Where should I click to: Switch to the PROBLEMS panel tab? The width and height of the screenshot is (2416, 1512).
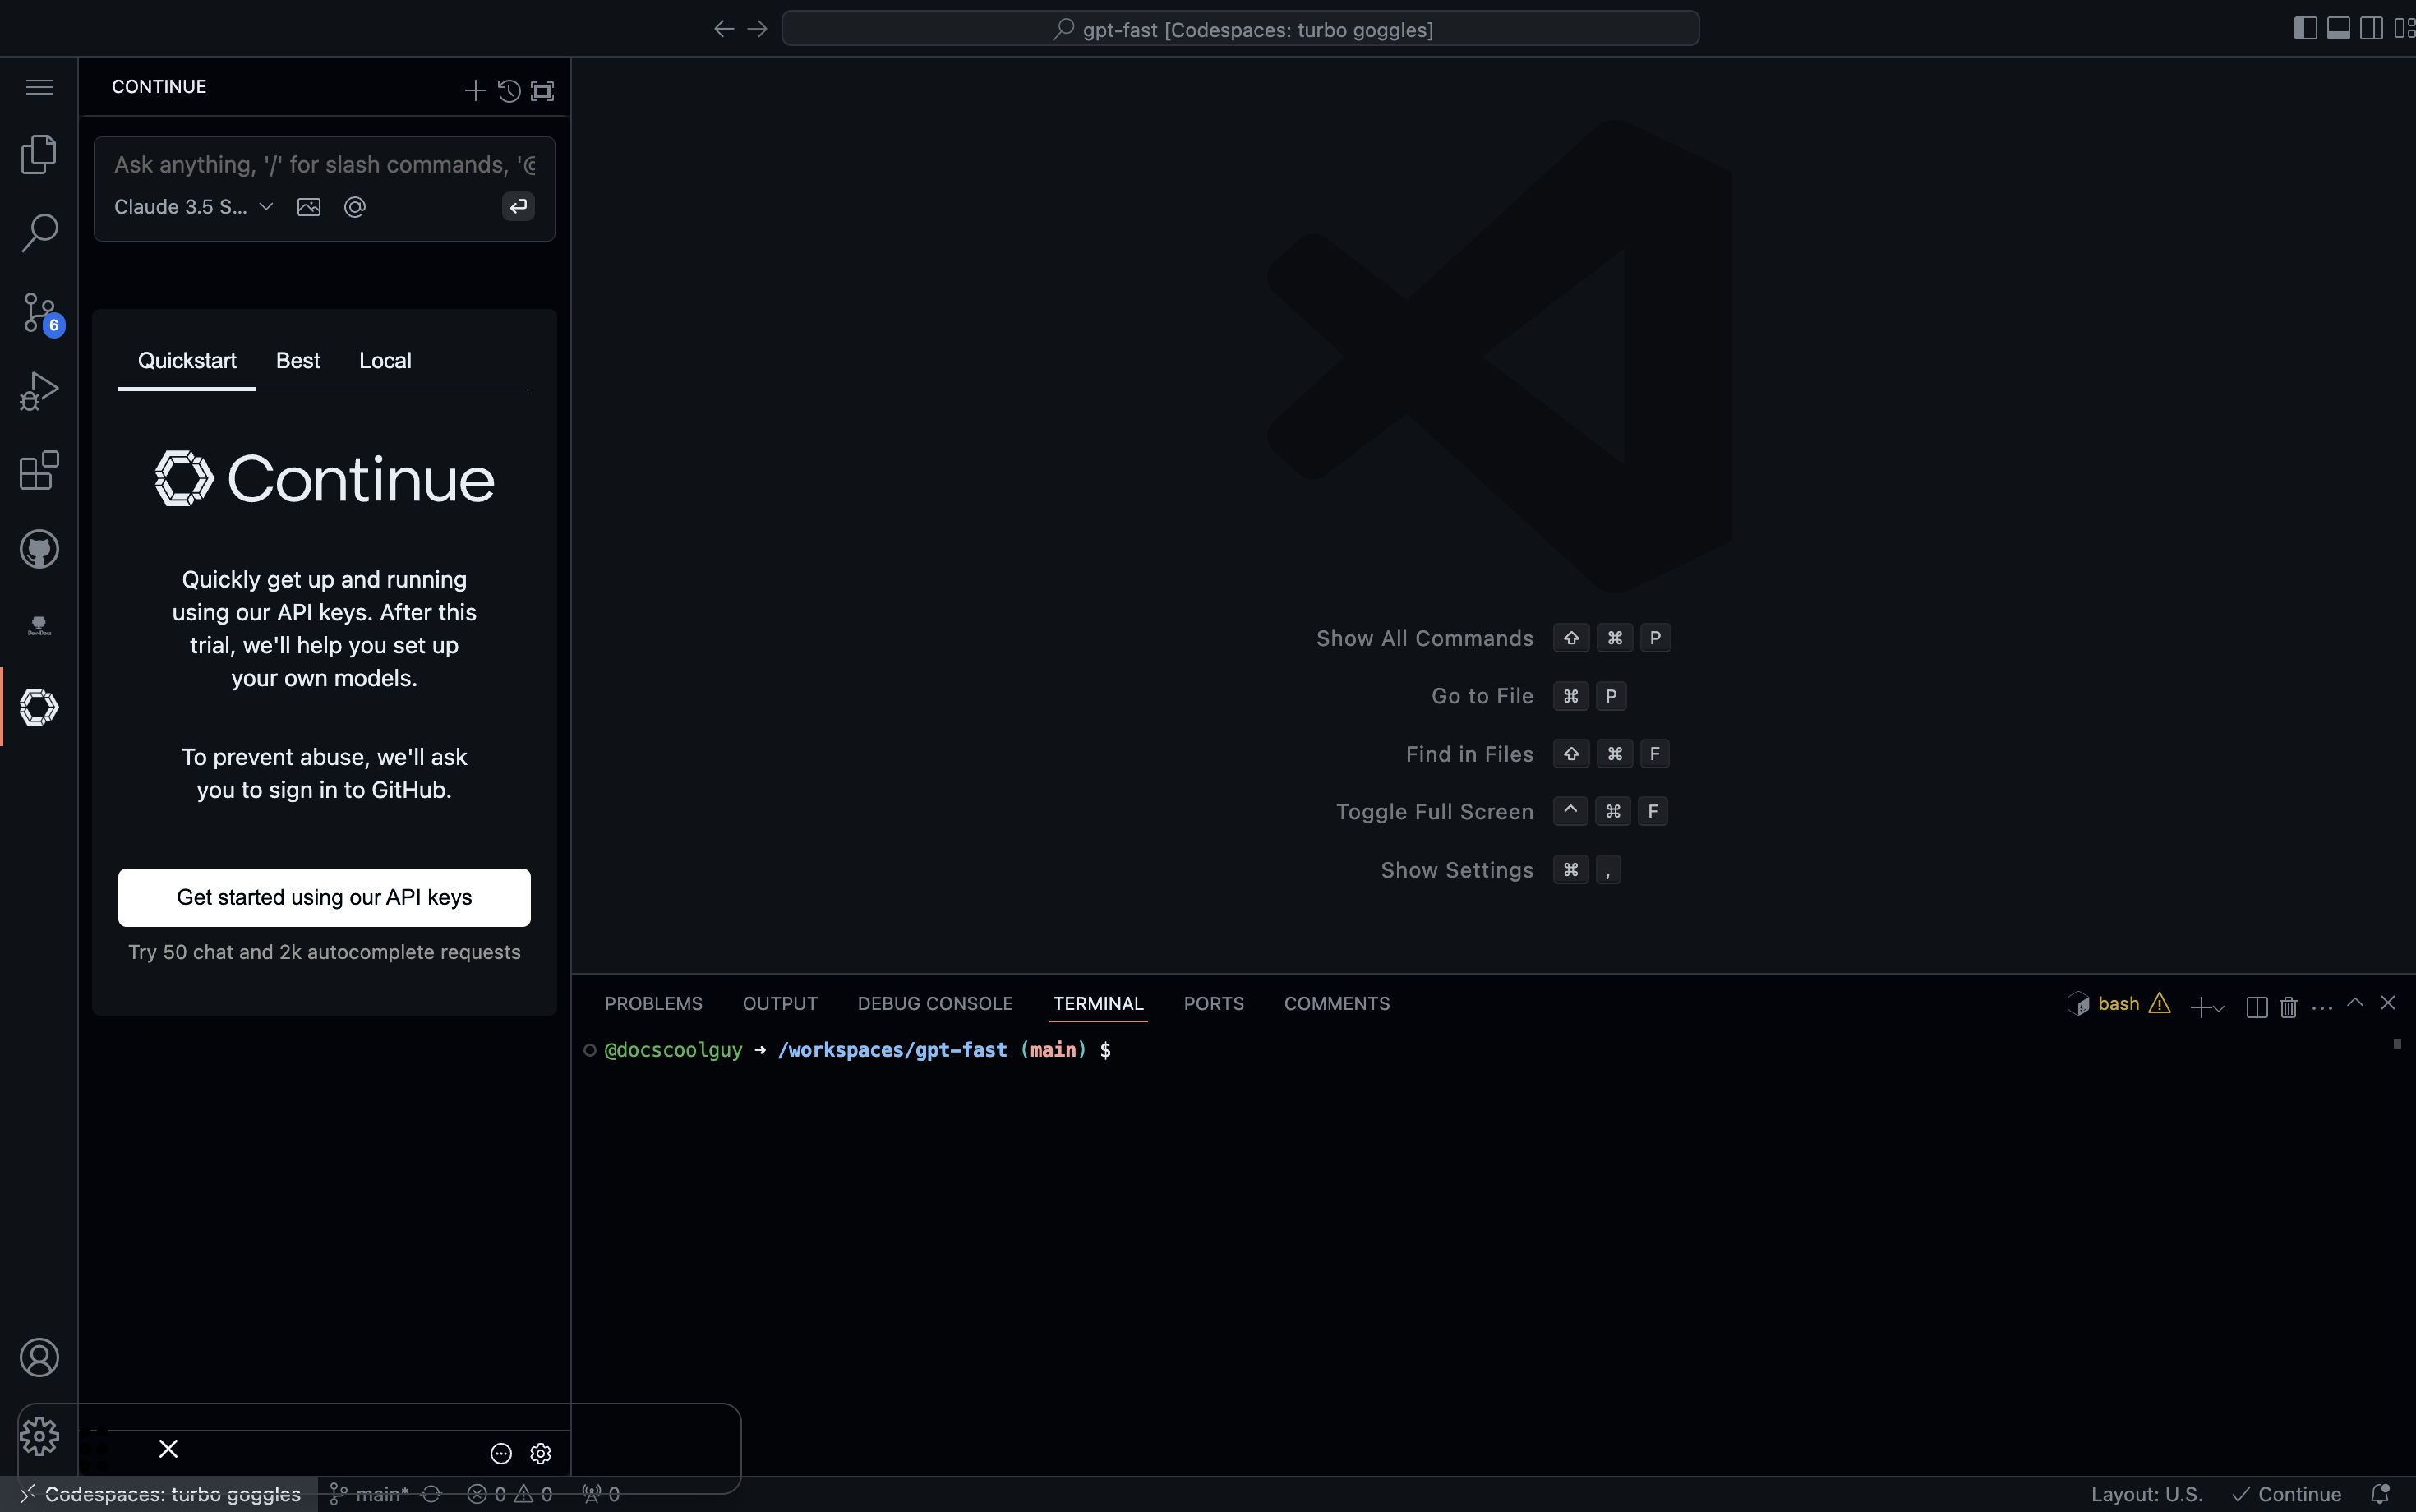click(653, 1003)
